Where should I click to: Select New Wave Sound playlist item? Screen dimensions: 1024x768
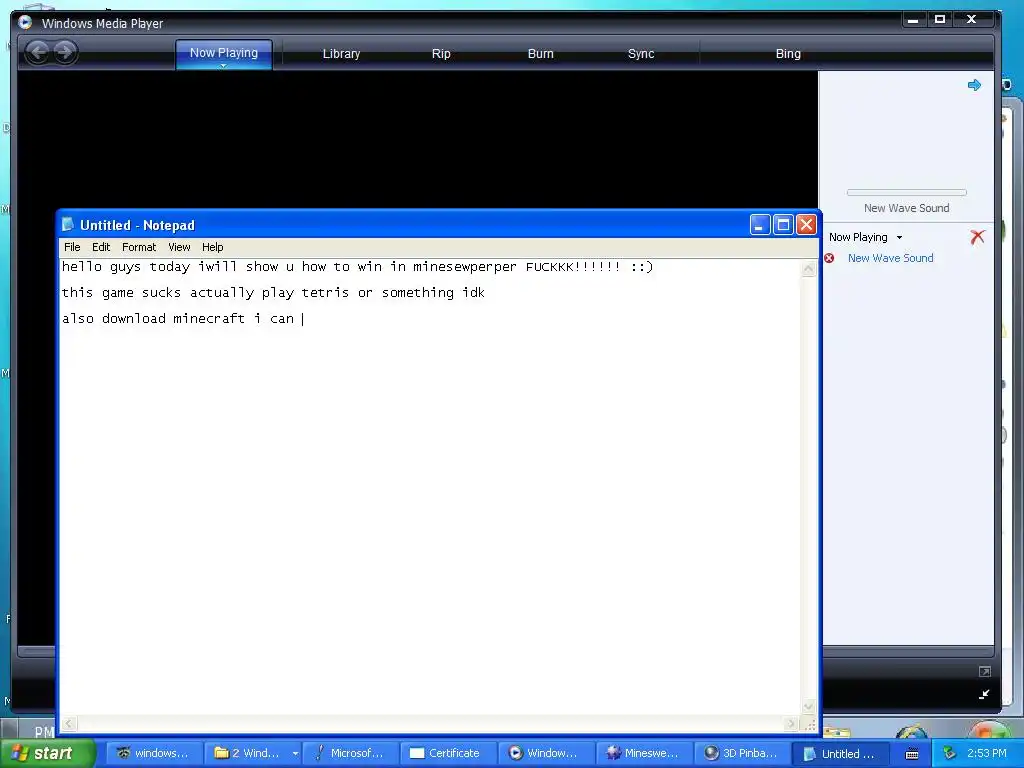point(890,258)
